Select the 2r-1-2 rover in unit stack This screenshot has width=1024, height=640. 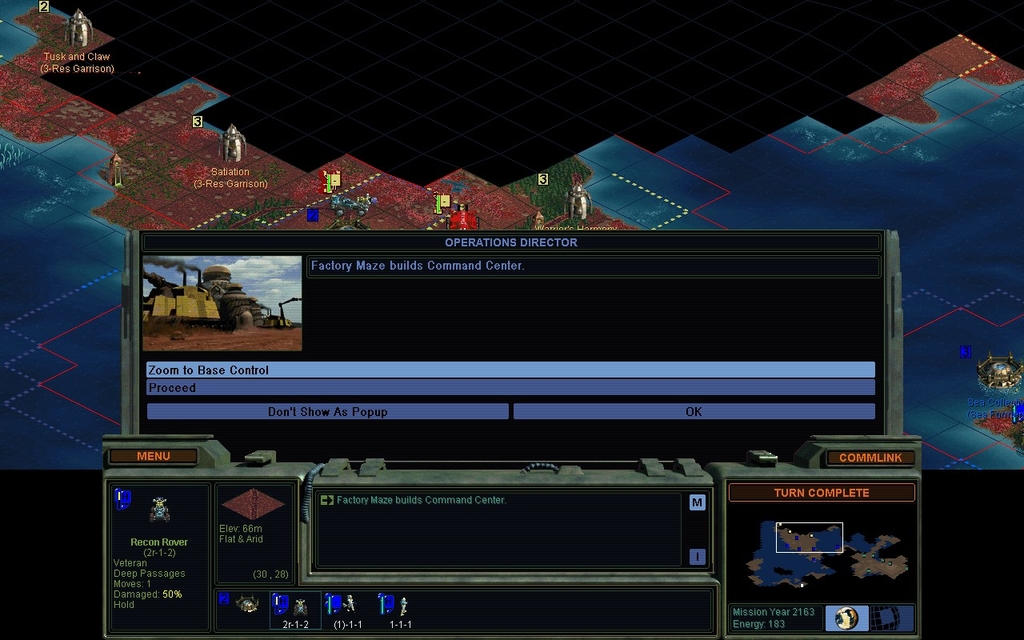click(x=296, y=606)
